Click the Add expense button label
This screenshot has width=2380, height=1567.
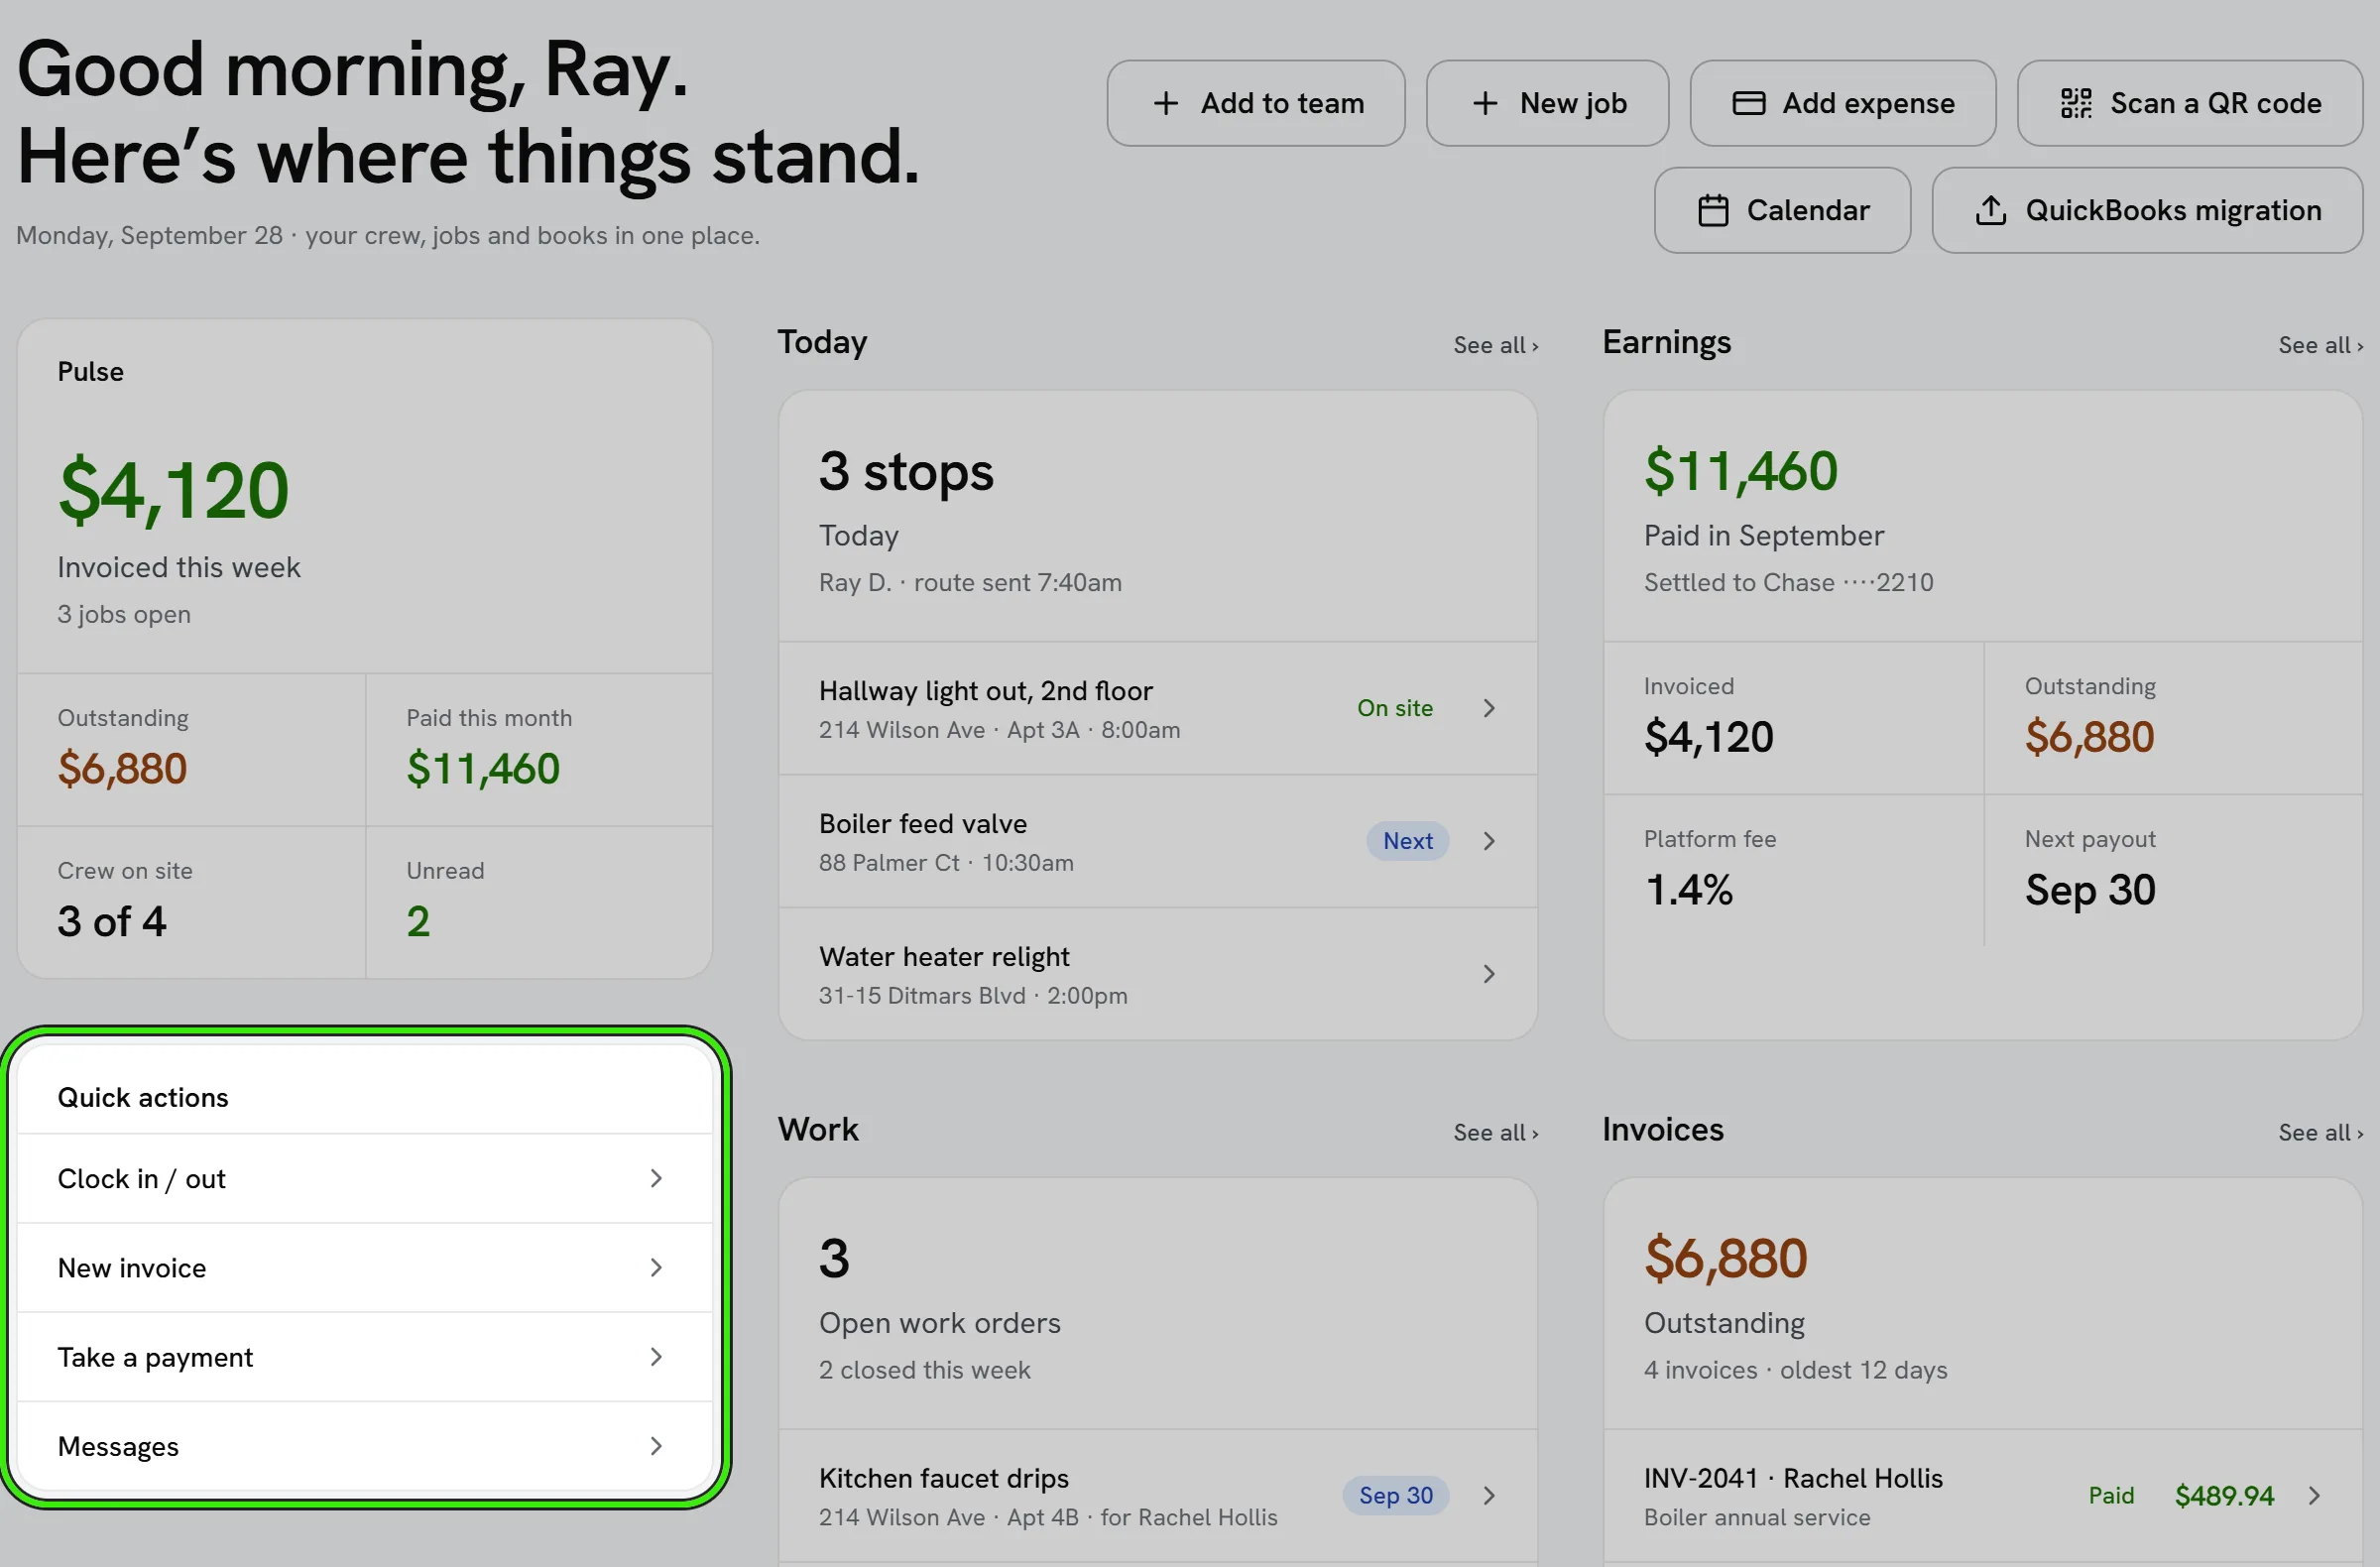(1868, 103)
